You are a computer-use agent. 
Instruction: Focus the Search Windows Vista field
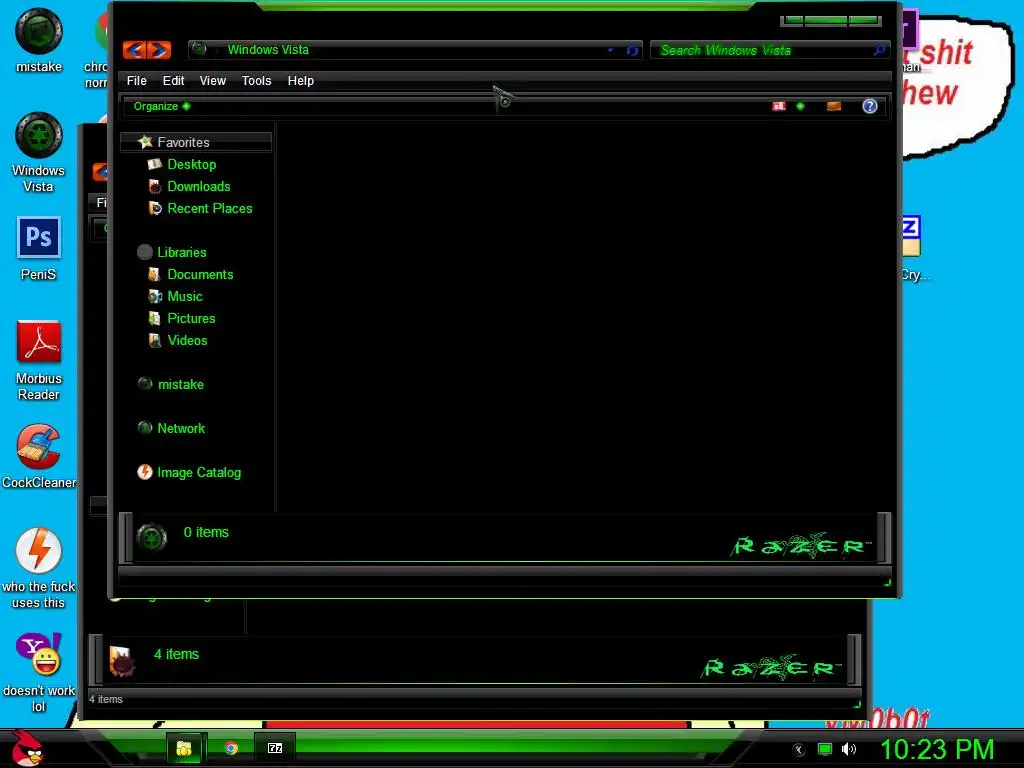tap(770, 50)
